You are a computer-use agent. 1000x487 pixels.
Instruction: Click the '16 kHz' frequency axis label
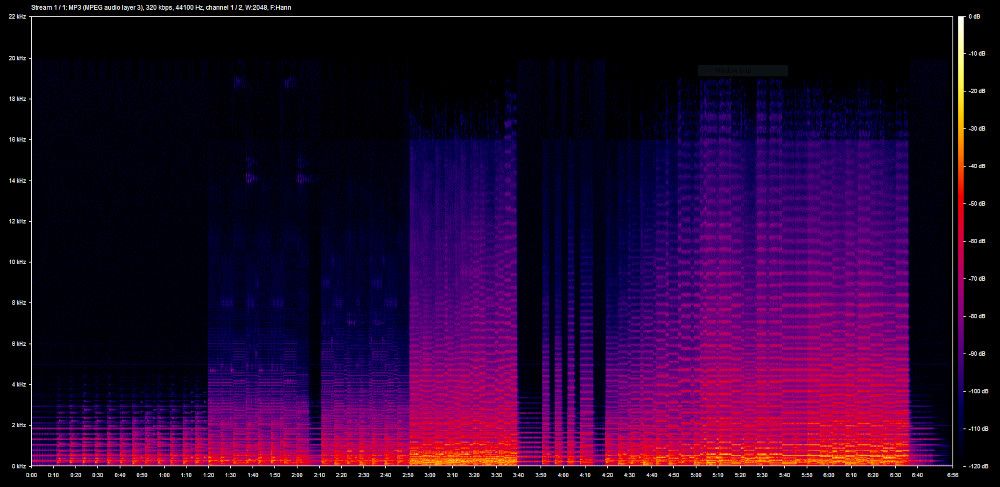[x=17, y=140]
